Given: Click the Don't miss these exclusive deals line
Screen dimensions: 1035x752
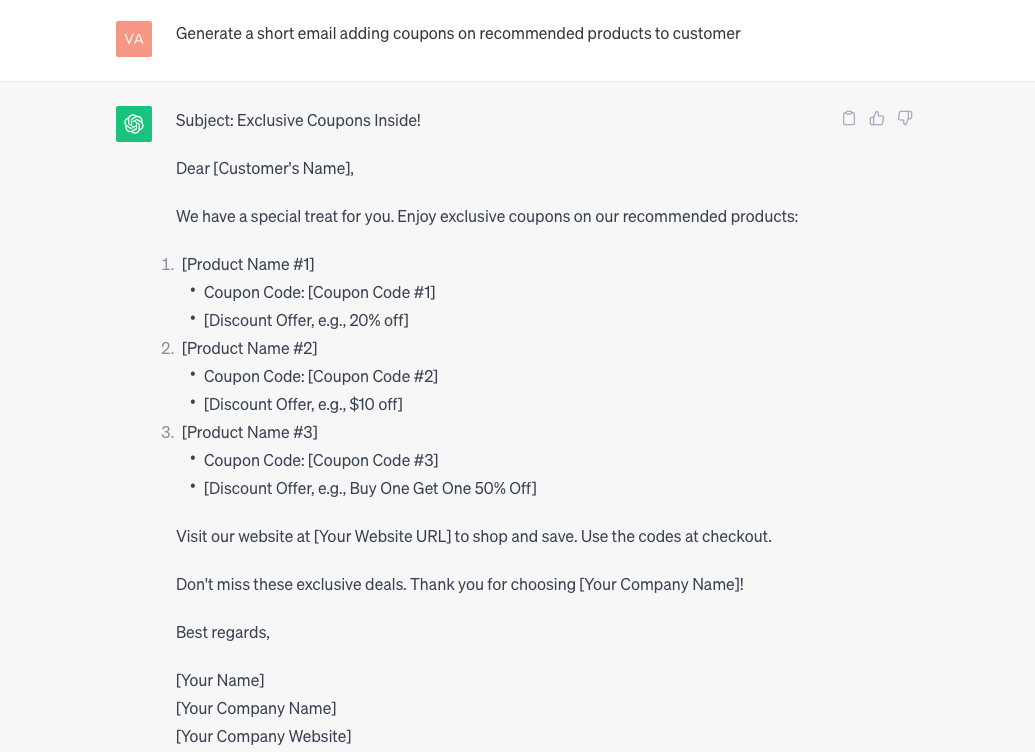Looking at the screenshot, I should (x=460, y=584).
